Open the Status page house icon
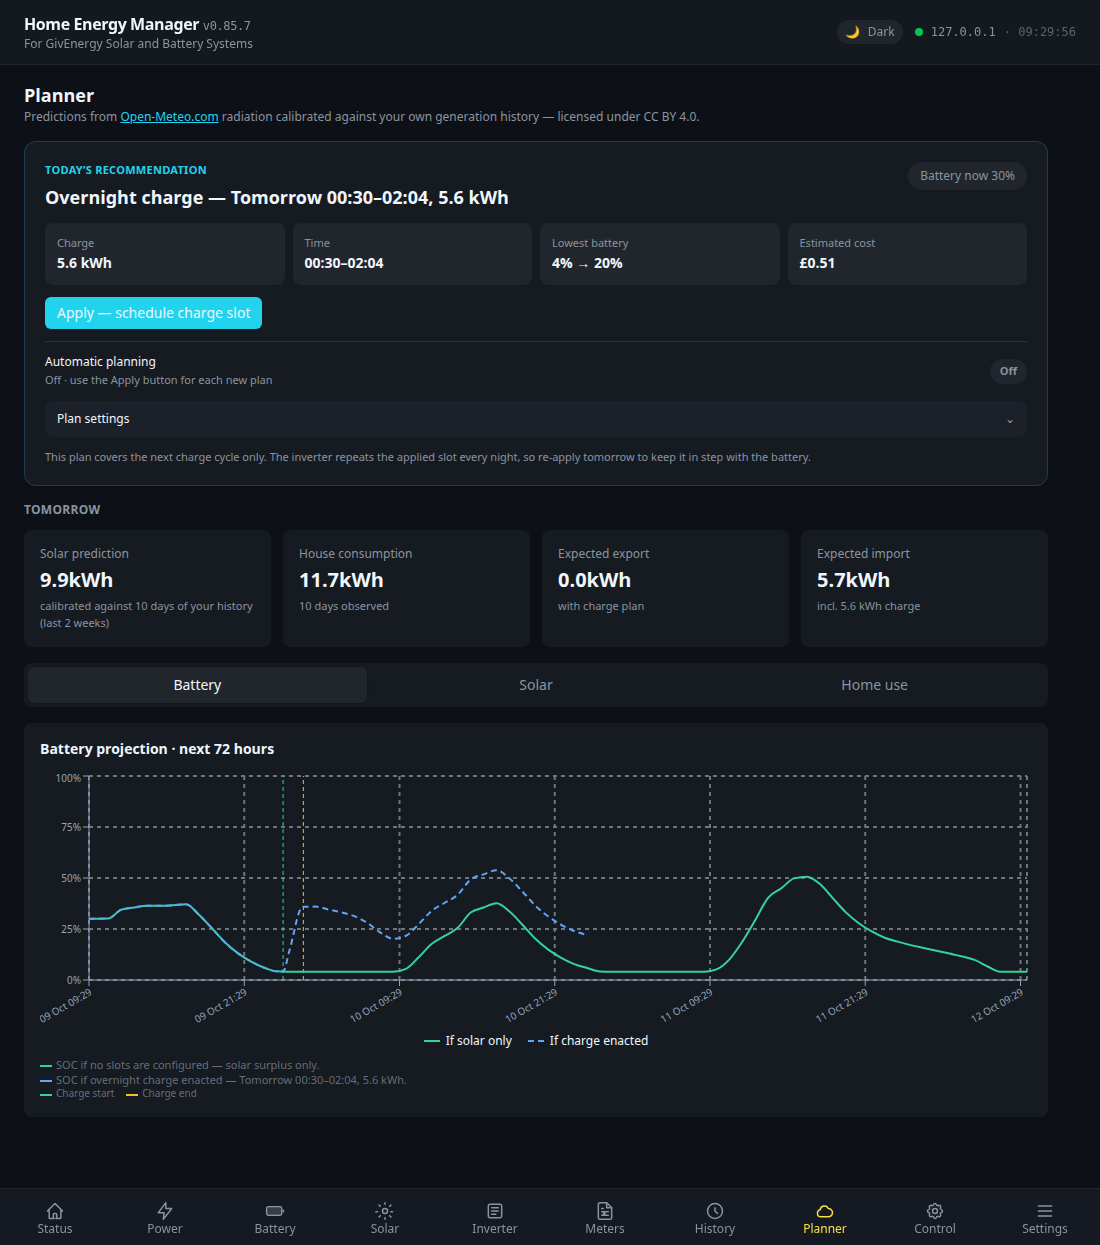The height and width of the screenshot is (1245, 1100). (55, 1211)
